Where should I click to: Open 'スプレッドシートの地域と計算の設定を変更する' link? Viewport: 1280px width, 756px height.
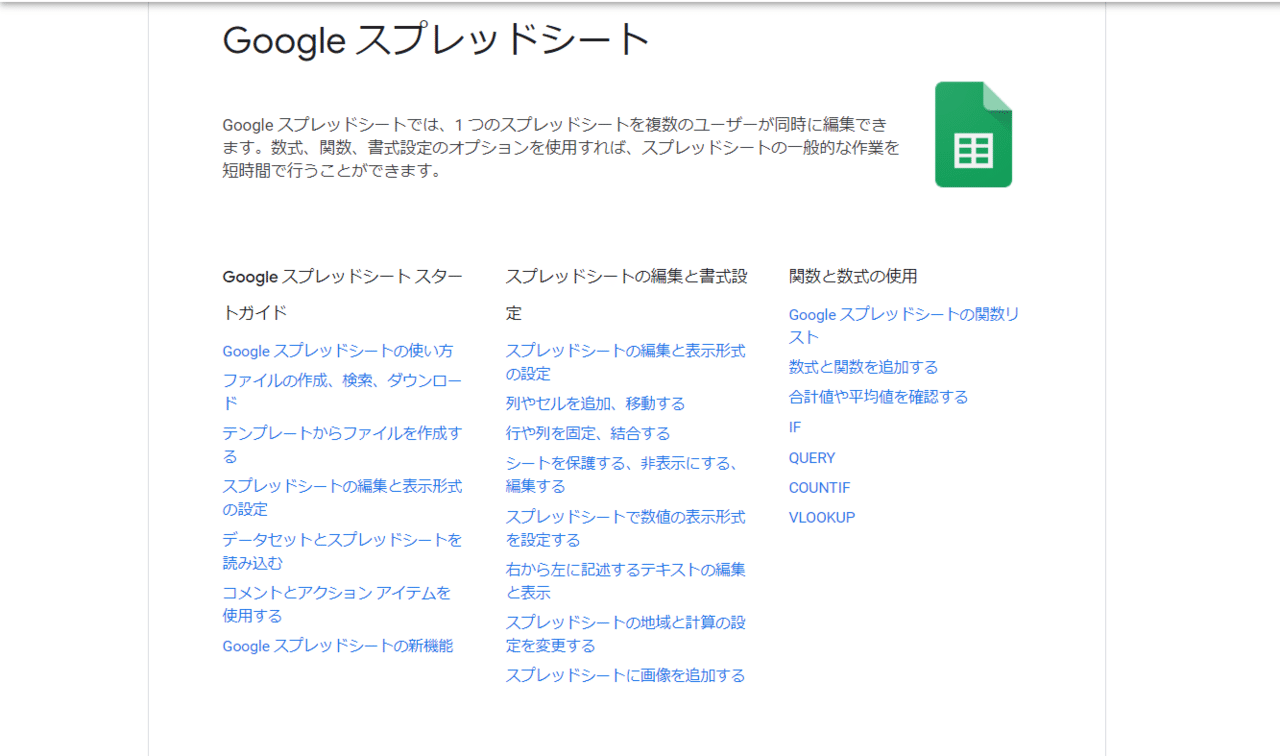tap(625, 634)
